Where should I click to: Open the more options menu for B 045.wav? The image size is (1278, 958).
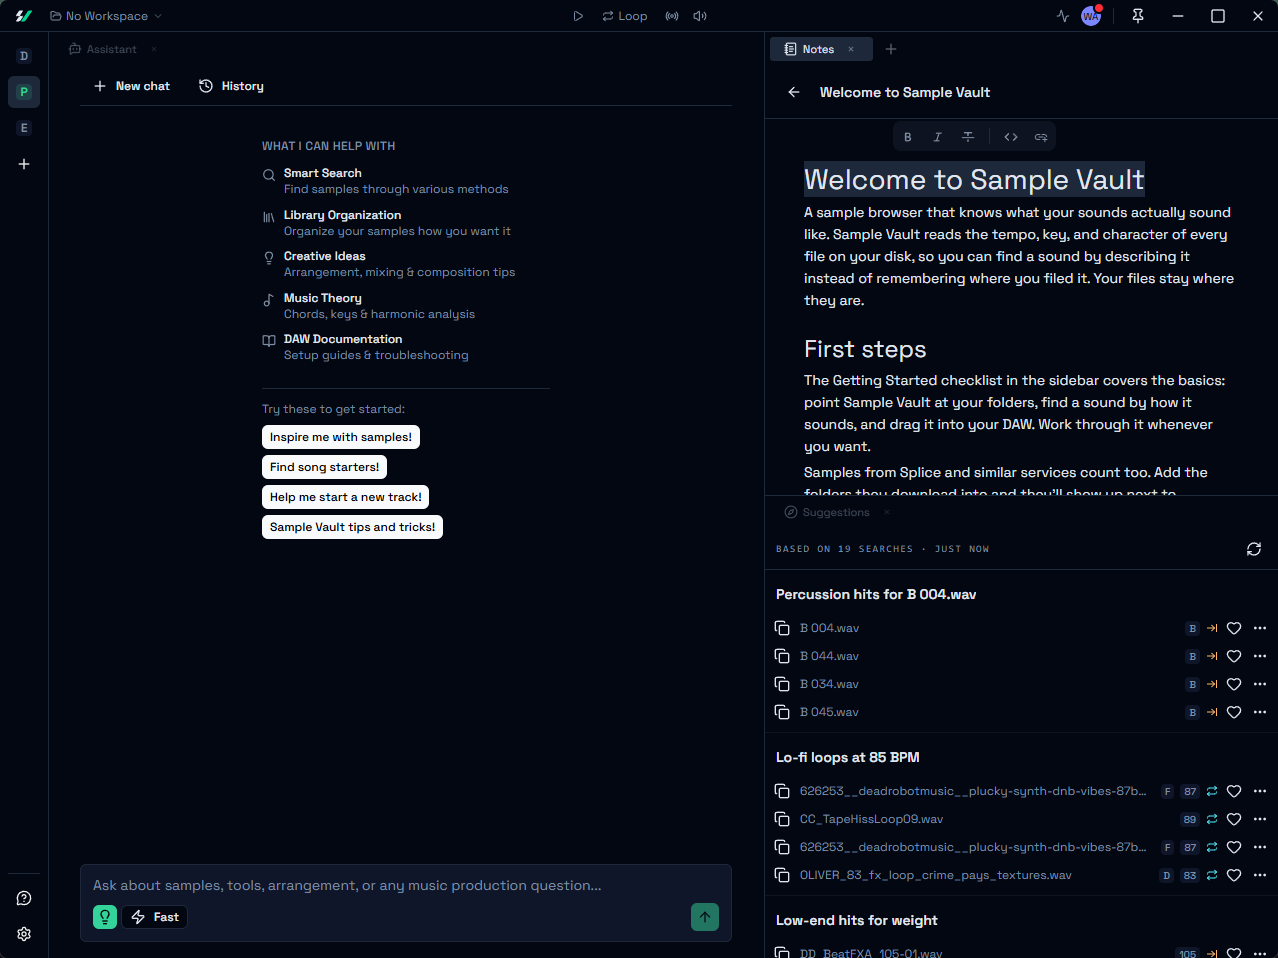click(1260, 712)
